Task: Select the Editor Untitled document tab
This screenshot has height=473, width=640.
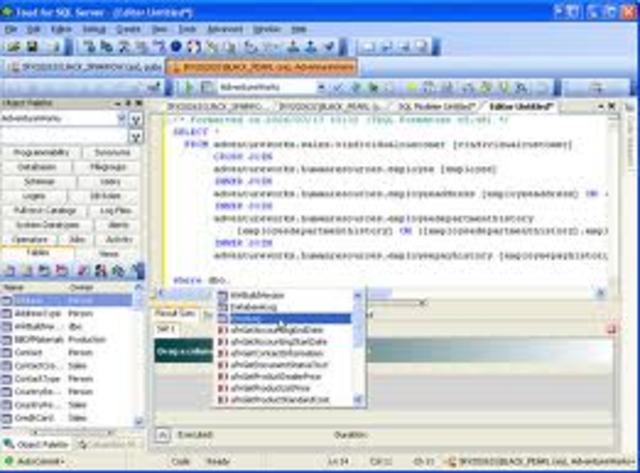Action: pos(522,107)
